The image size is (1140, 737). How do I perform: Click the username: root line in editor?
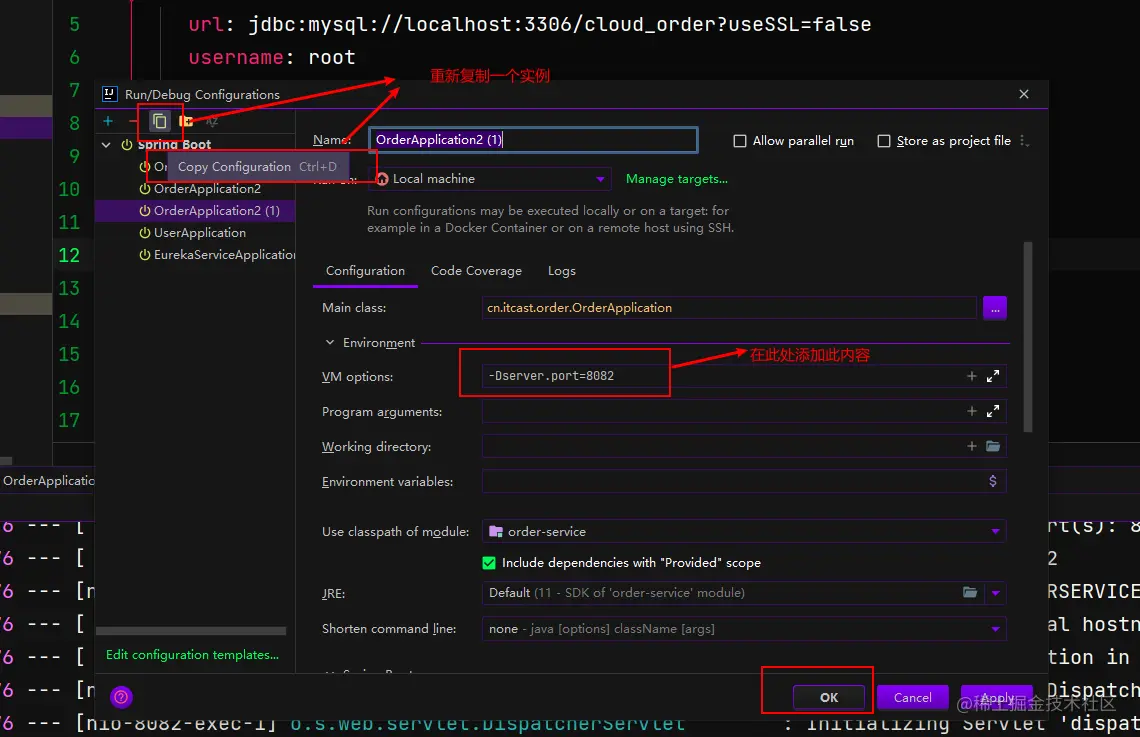[x=272, y=57]
